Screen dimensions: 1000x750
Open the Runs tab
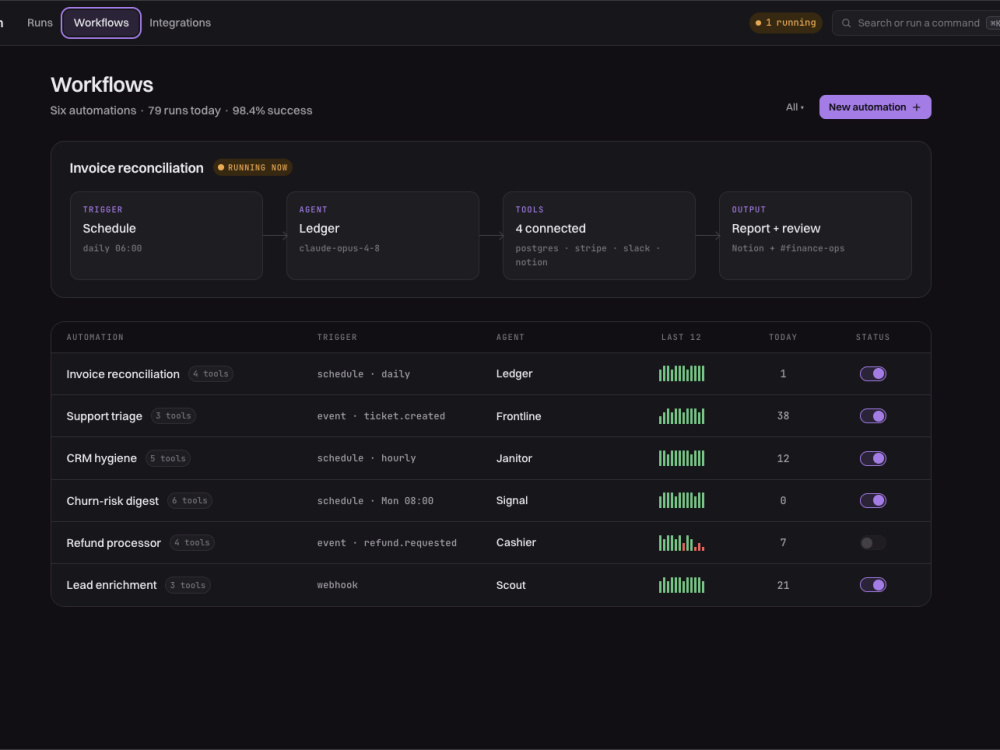(x=40, y=23)
